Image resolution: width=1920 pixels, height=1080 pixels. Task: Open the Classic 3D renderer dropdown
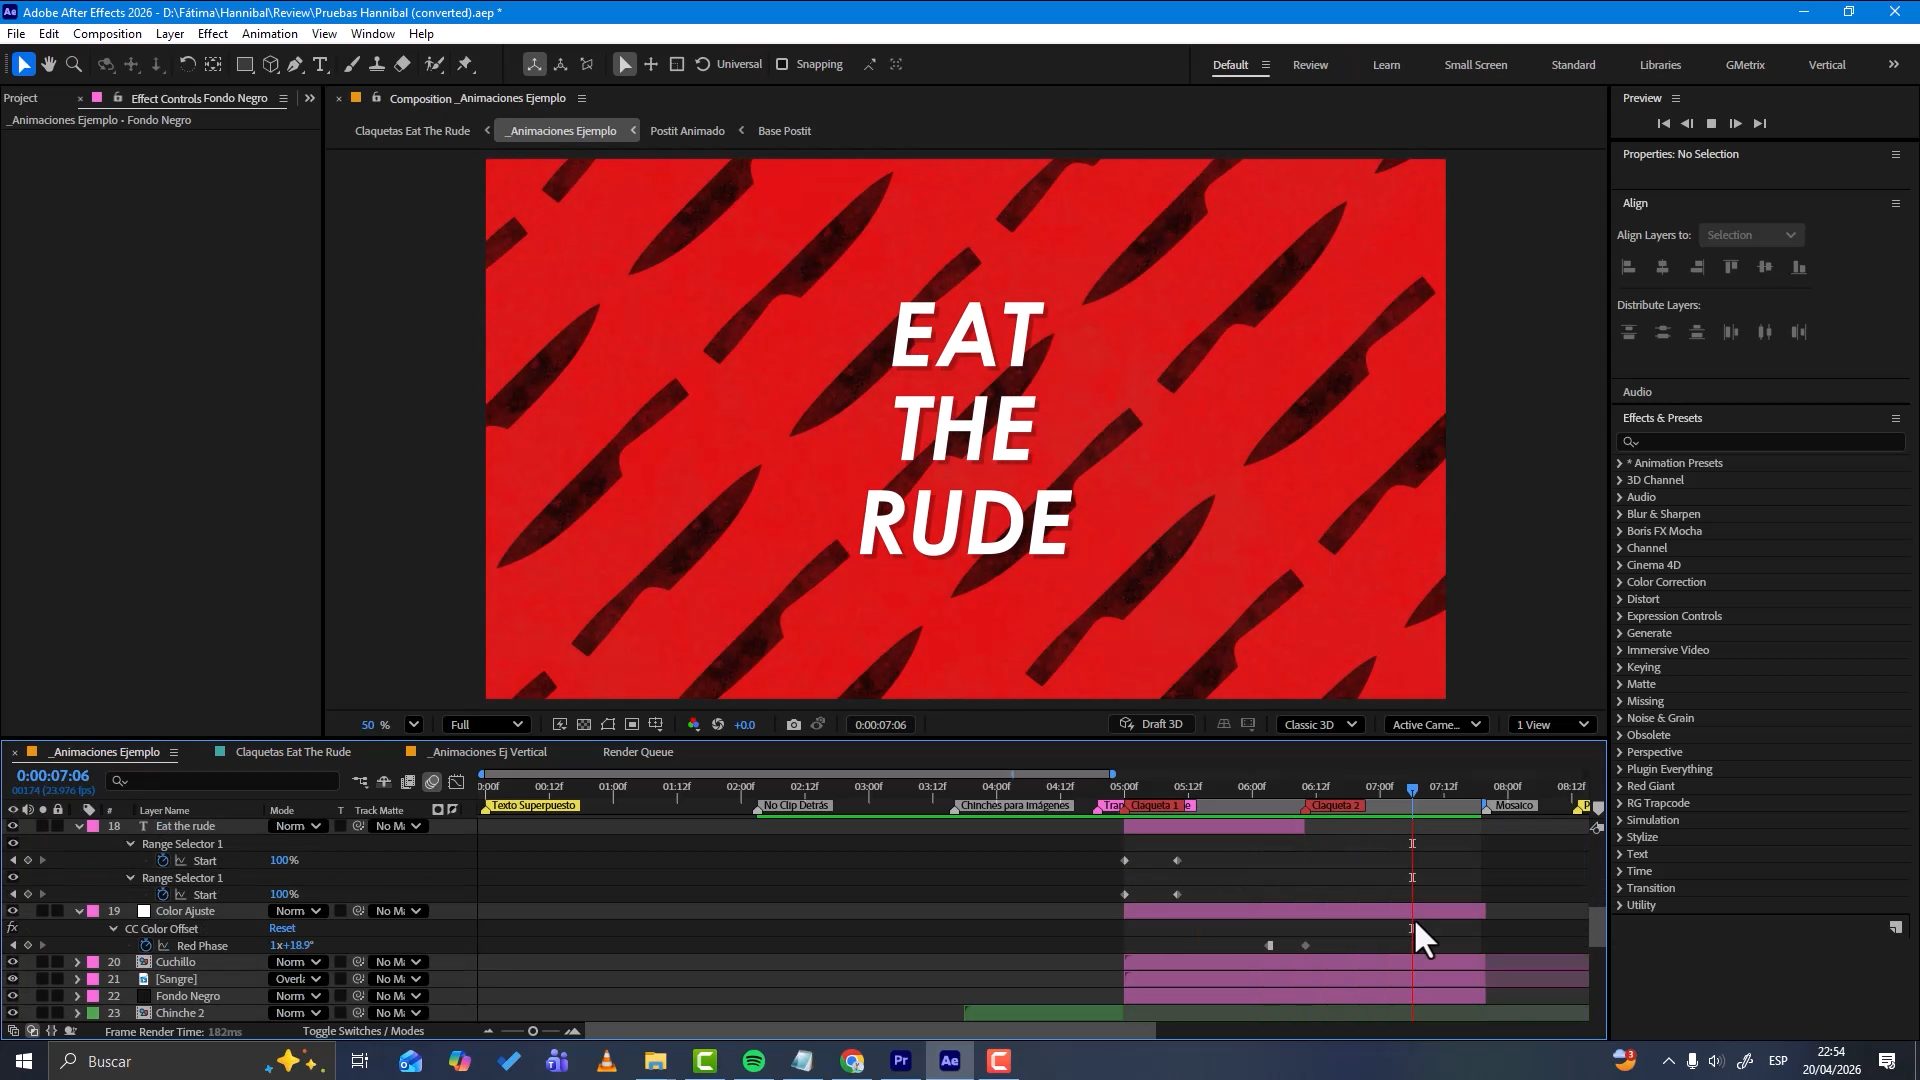(1320, 725)
